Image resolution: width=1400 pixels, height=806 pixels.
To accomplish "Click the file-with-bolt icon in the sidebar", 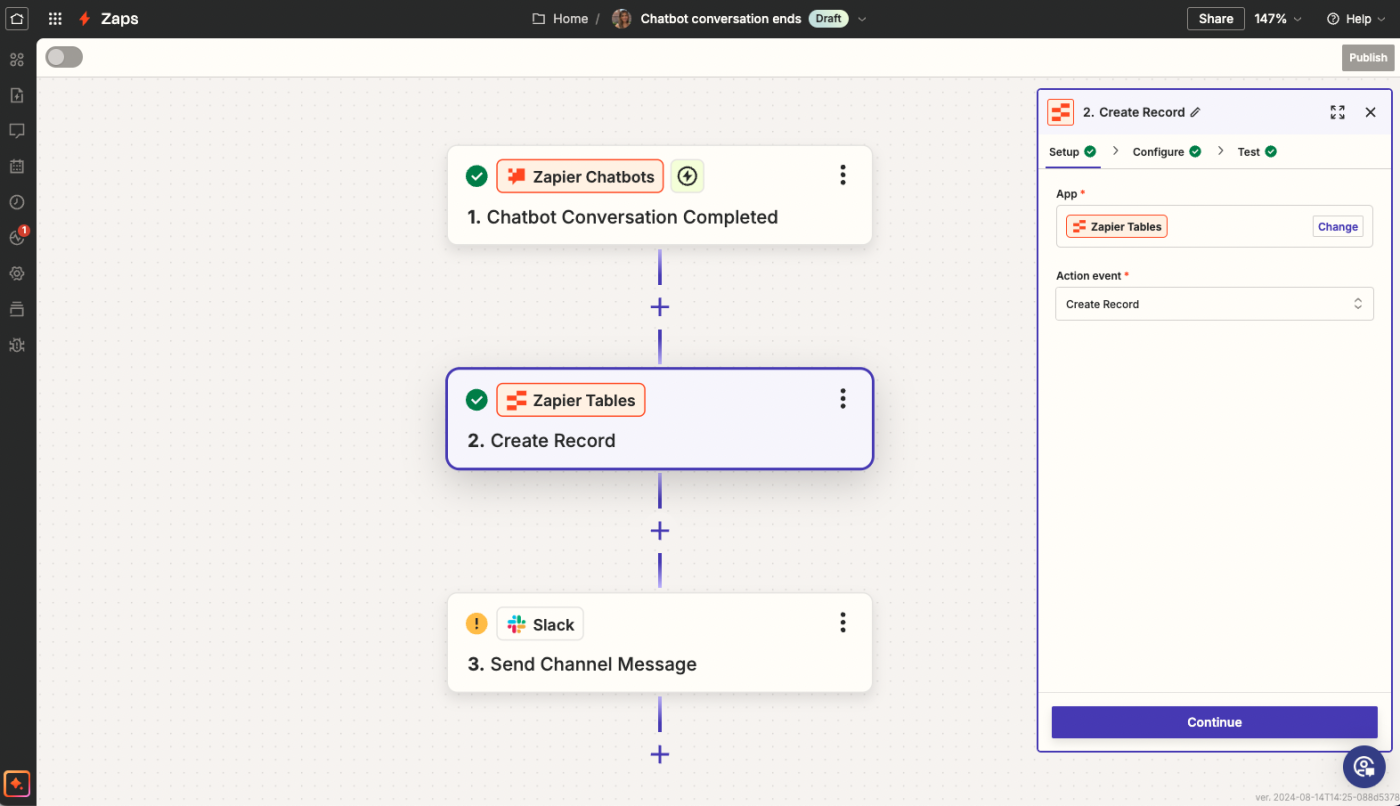I will [x=17, y=95].
